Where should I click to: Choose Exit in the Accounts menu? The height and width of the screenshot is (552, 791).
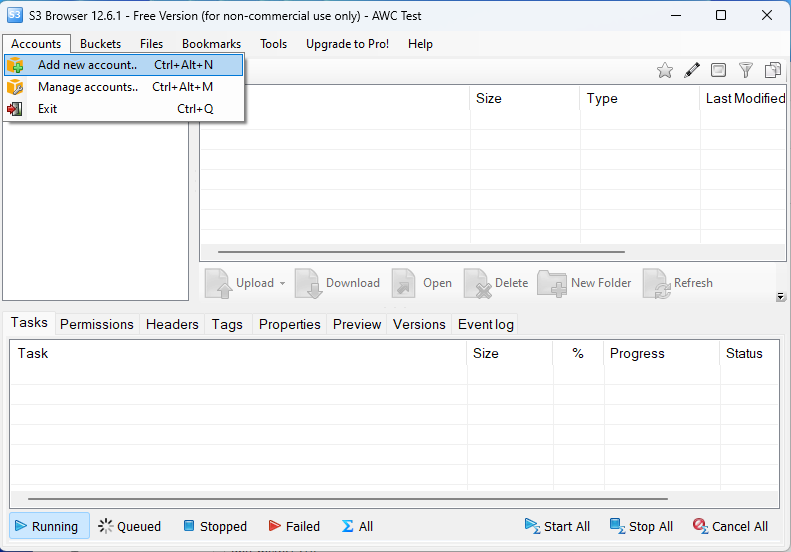click(x=124, y=108)
